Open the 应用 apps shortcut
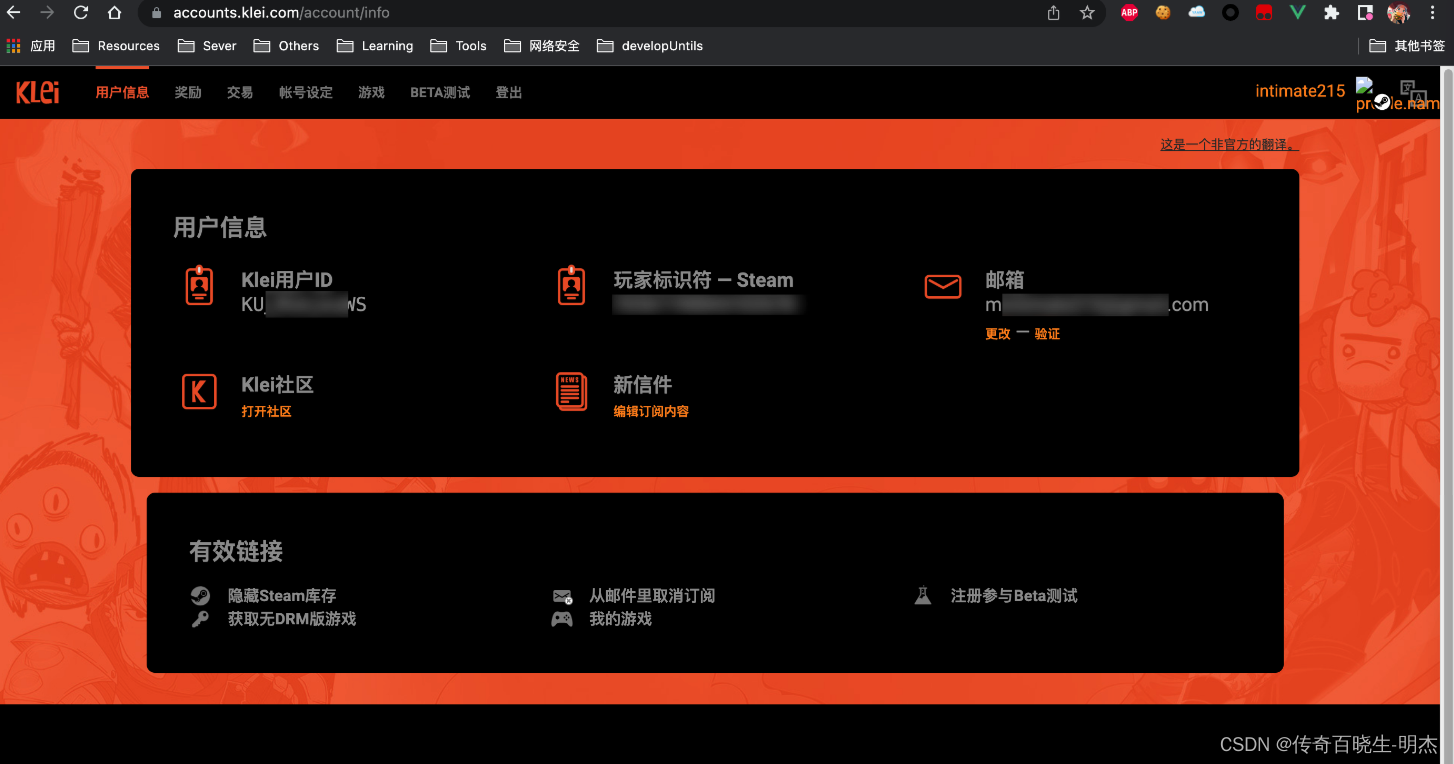 (30, 46)
